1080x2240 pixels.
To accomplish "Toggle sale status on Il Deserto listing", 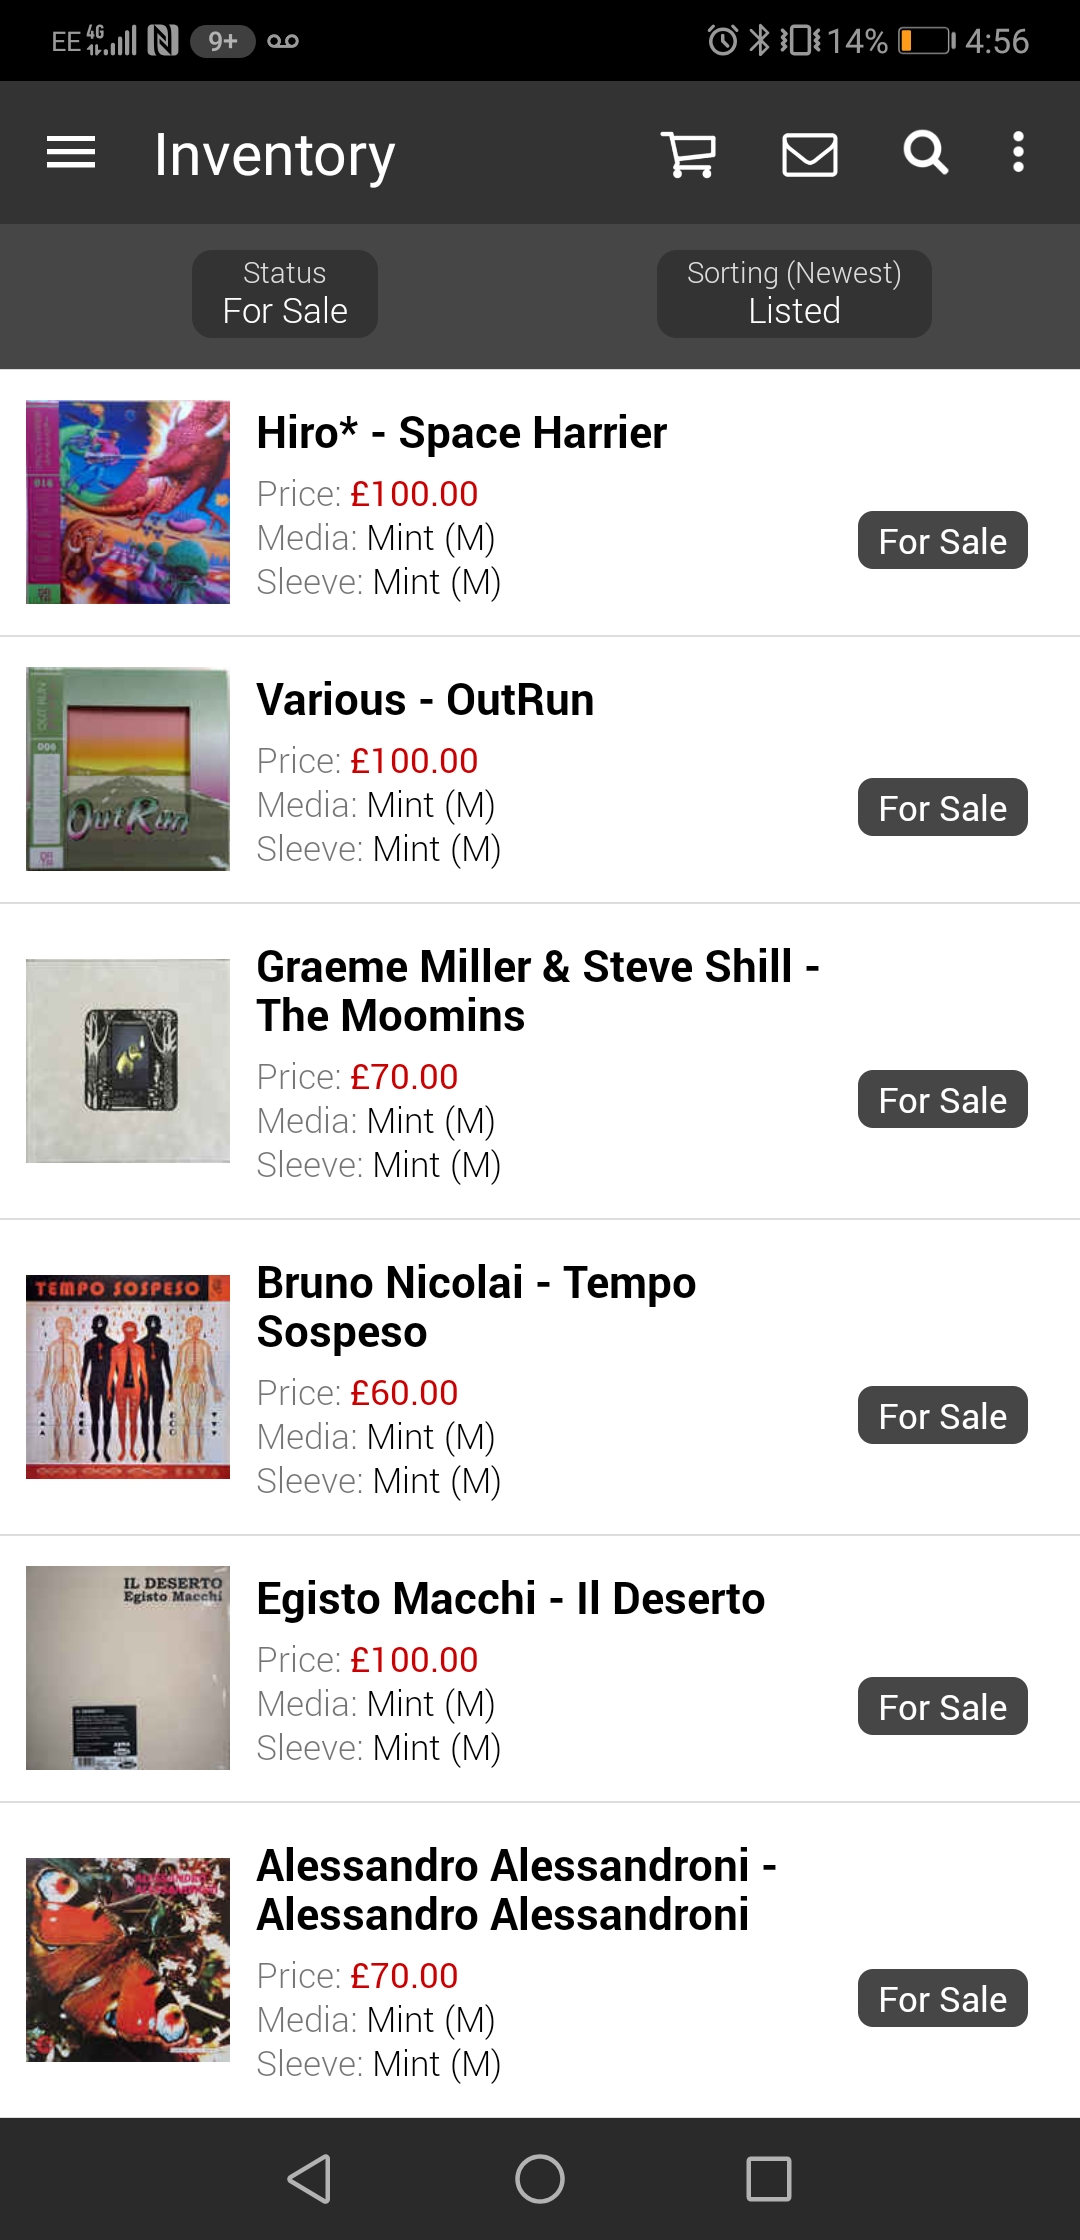I will tap(941, 1706).
